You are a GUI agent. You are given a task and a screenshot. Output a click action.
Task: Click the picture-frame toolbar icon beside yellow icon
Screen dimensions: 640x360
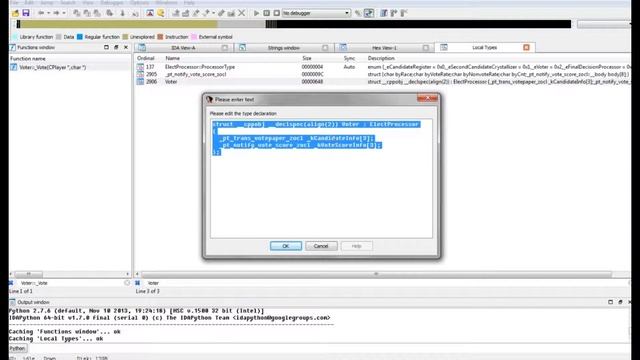[x=150, y=13]
